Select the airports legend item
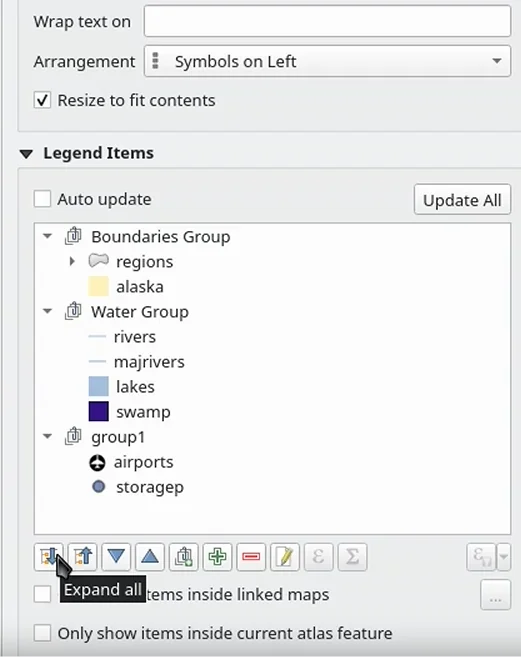The height and width of the screenshot is (657, 521). pyautogui.click(x=143, y=462)
